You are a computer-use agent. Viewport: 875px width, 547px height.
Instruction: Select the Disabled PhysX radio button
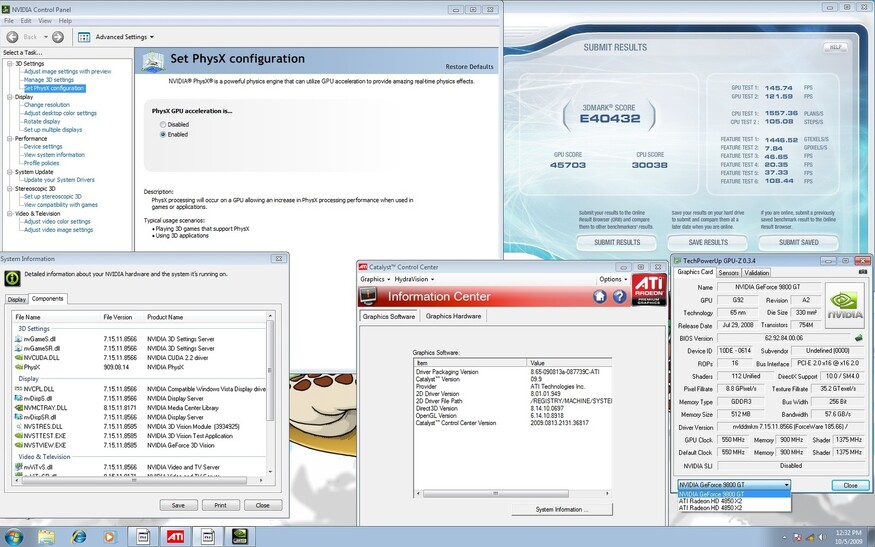(163, 124)
